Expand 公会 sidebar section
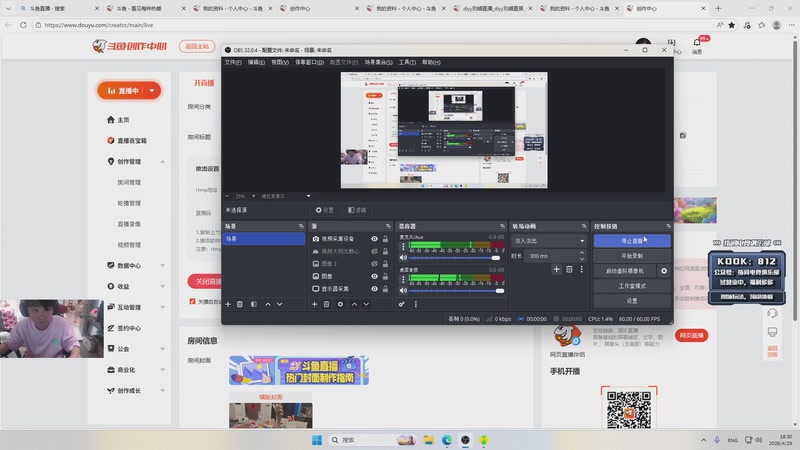This screenshot has width=800, height=450. click(x=163, y=349)
